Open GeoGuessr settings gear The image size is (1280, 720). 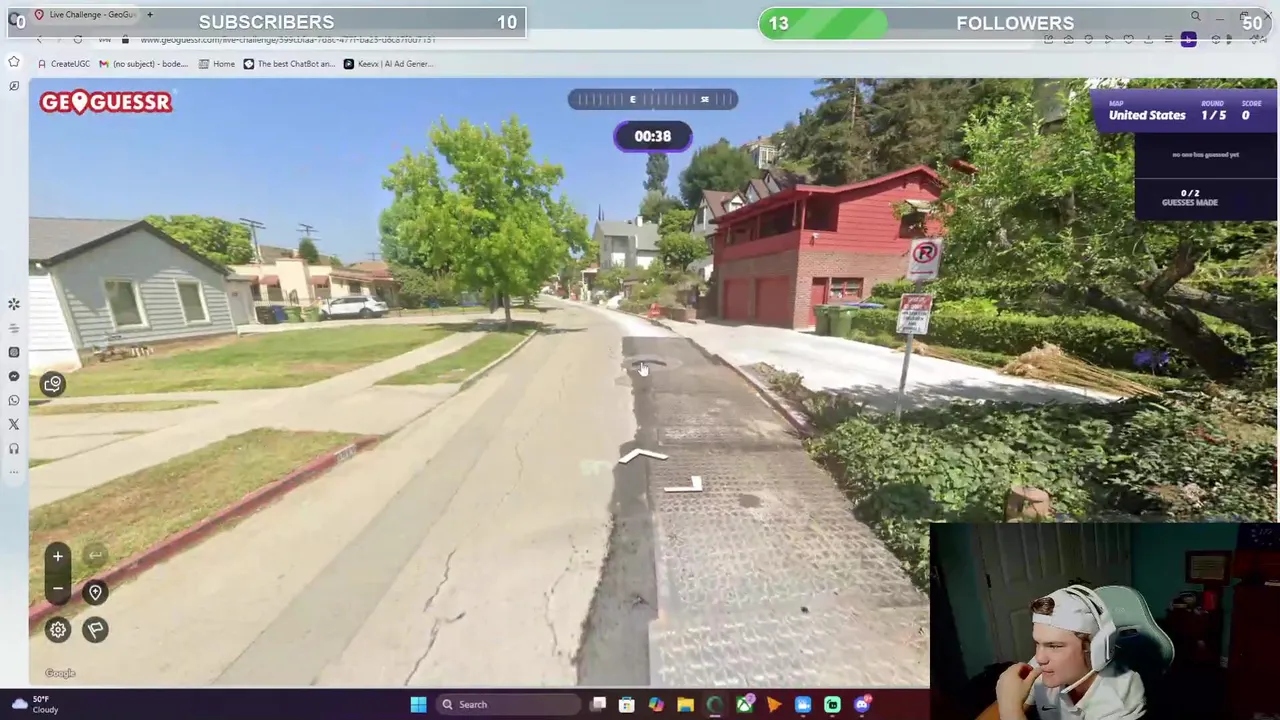click(58, 629)
